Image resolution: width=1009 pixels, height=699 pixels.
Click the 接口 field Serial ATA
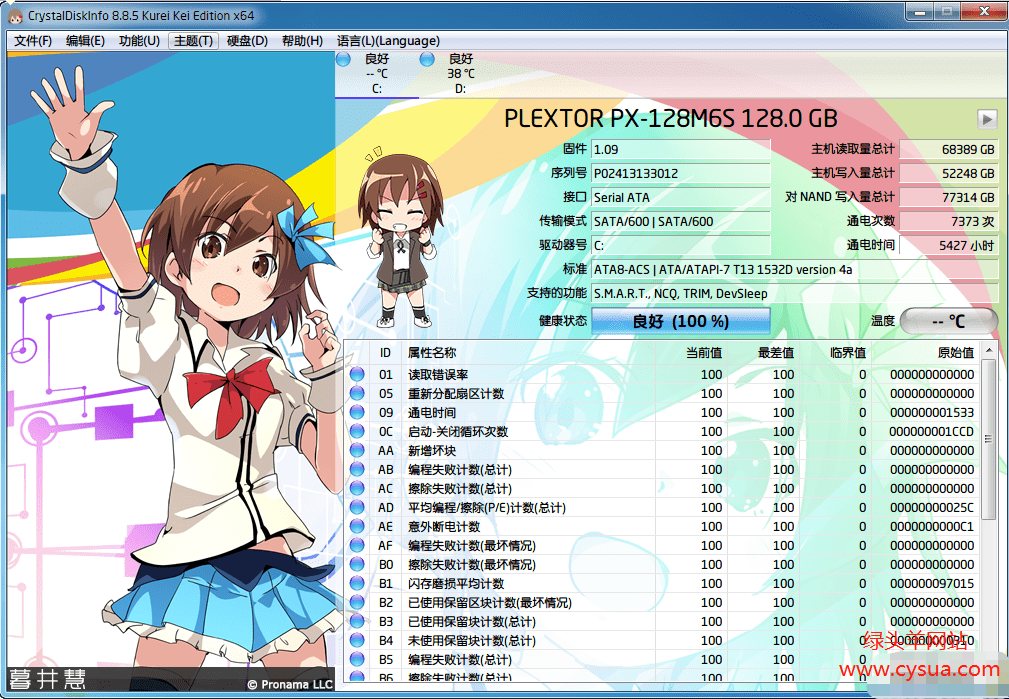point(681,197)
